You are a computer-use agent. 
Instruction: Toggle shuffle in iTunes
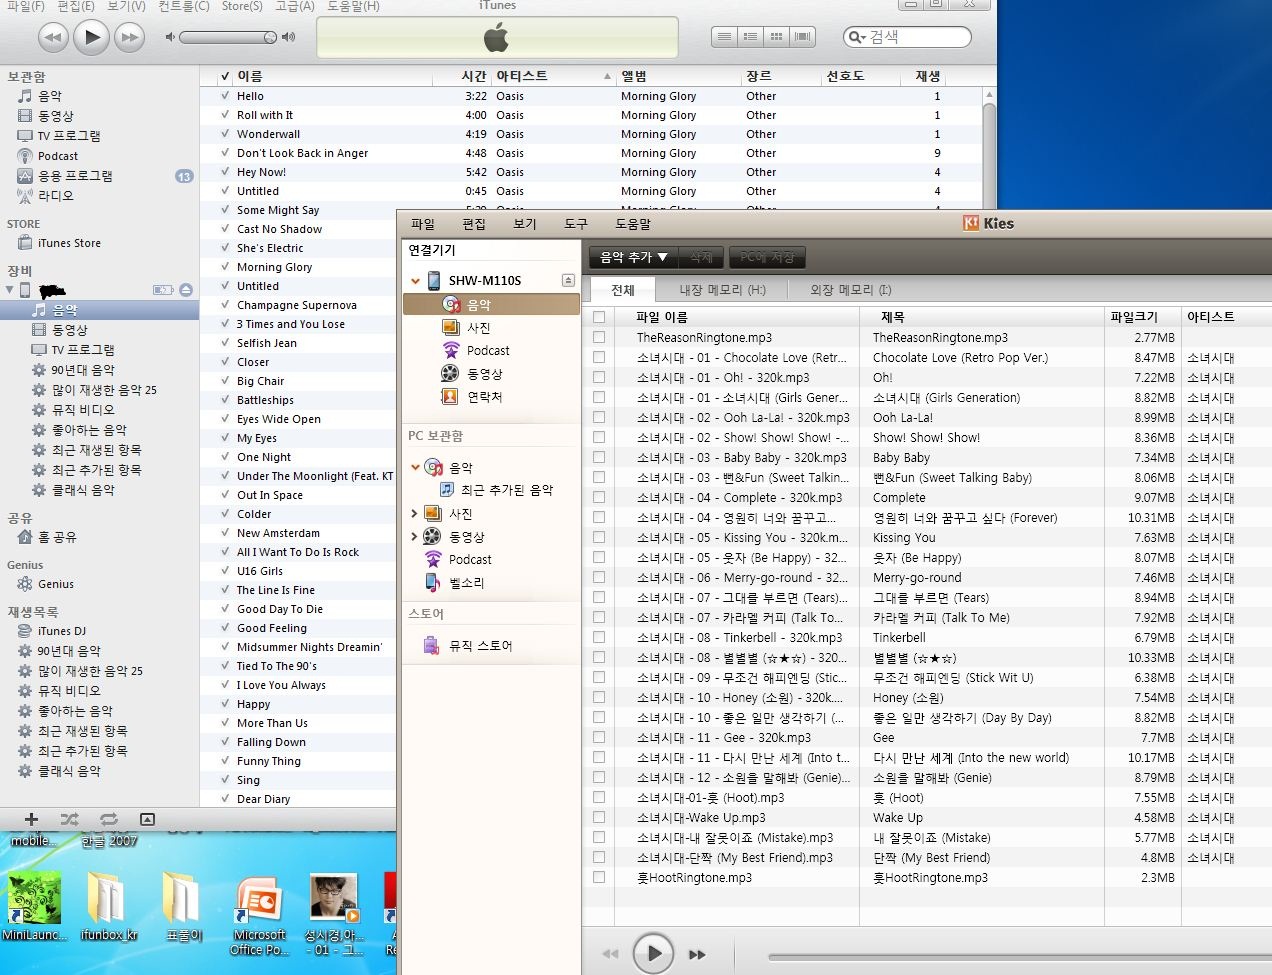[x=69, y=819]
